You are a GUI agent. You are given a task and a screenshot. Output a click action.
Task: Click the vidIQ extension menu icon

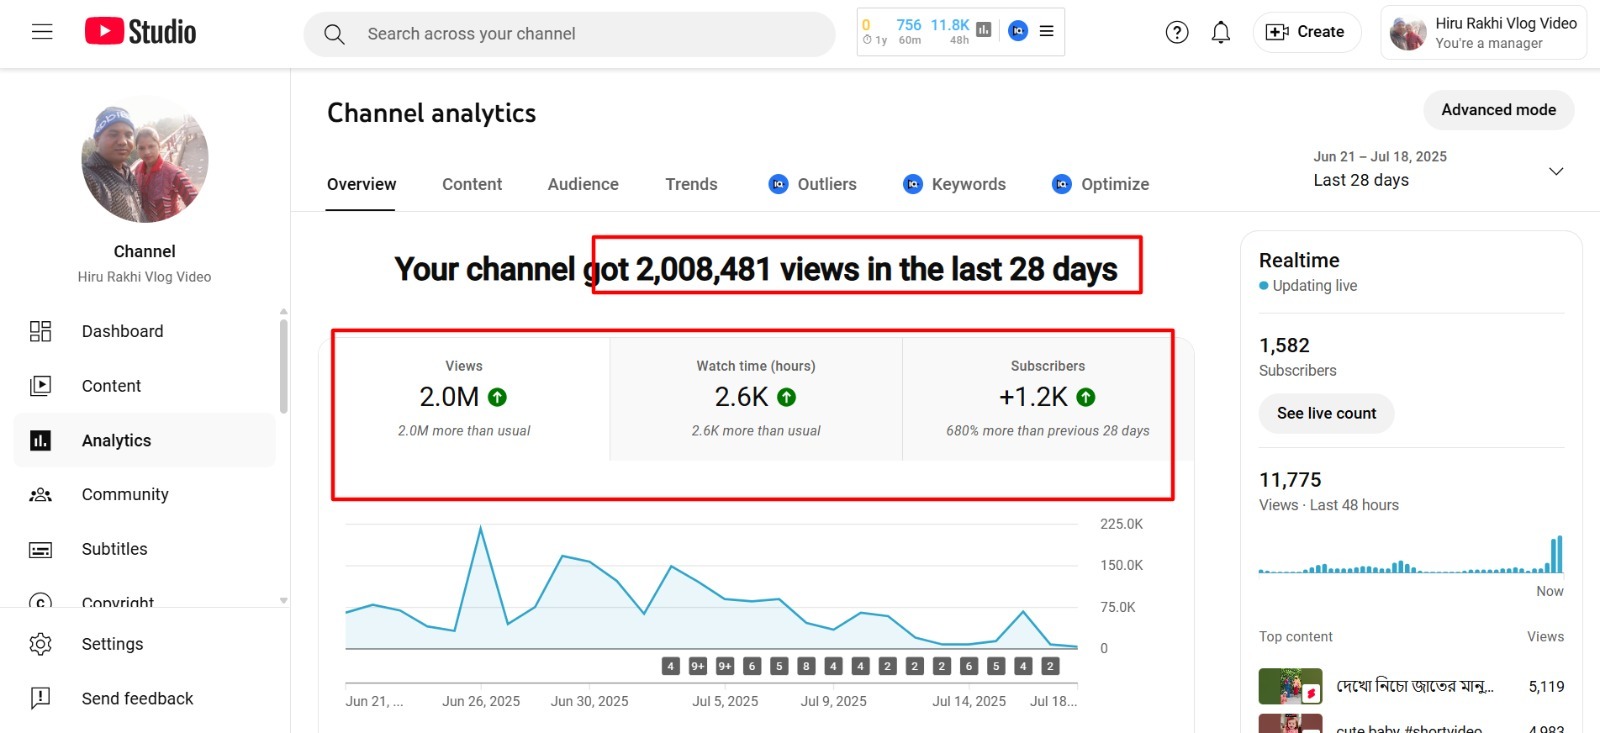(x=1046, y=31)
